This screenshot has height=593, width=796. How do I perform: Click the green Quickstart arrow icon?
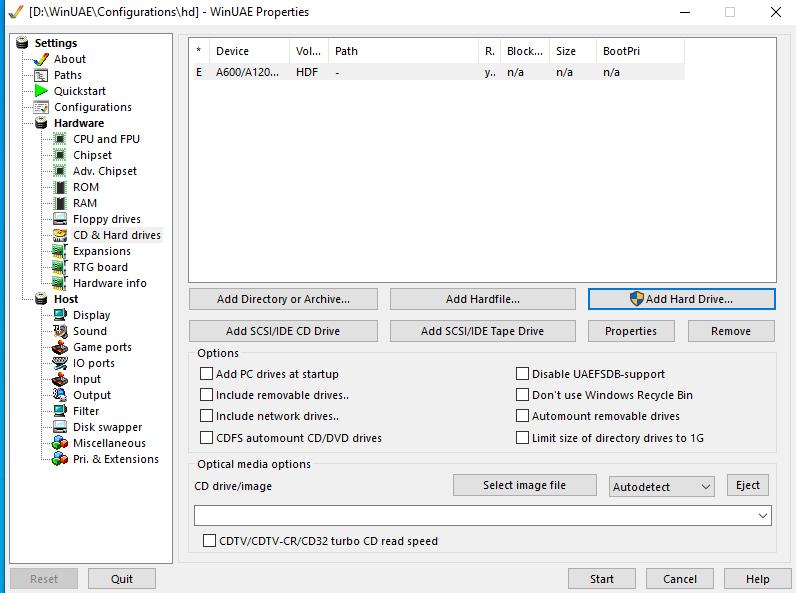(x=41, y=91)
